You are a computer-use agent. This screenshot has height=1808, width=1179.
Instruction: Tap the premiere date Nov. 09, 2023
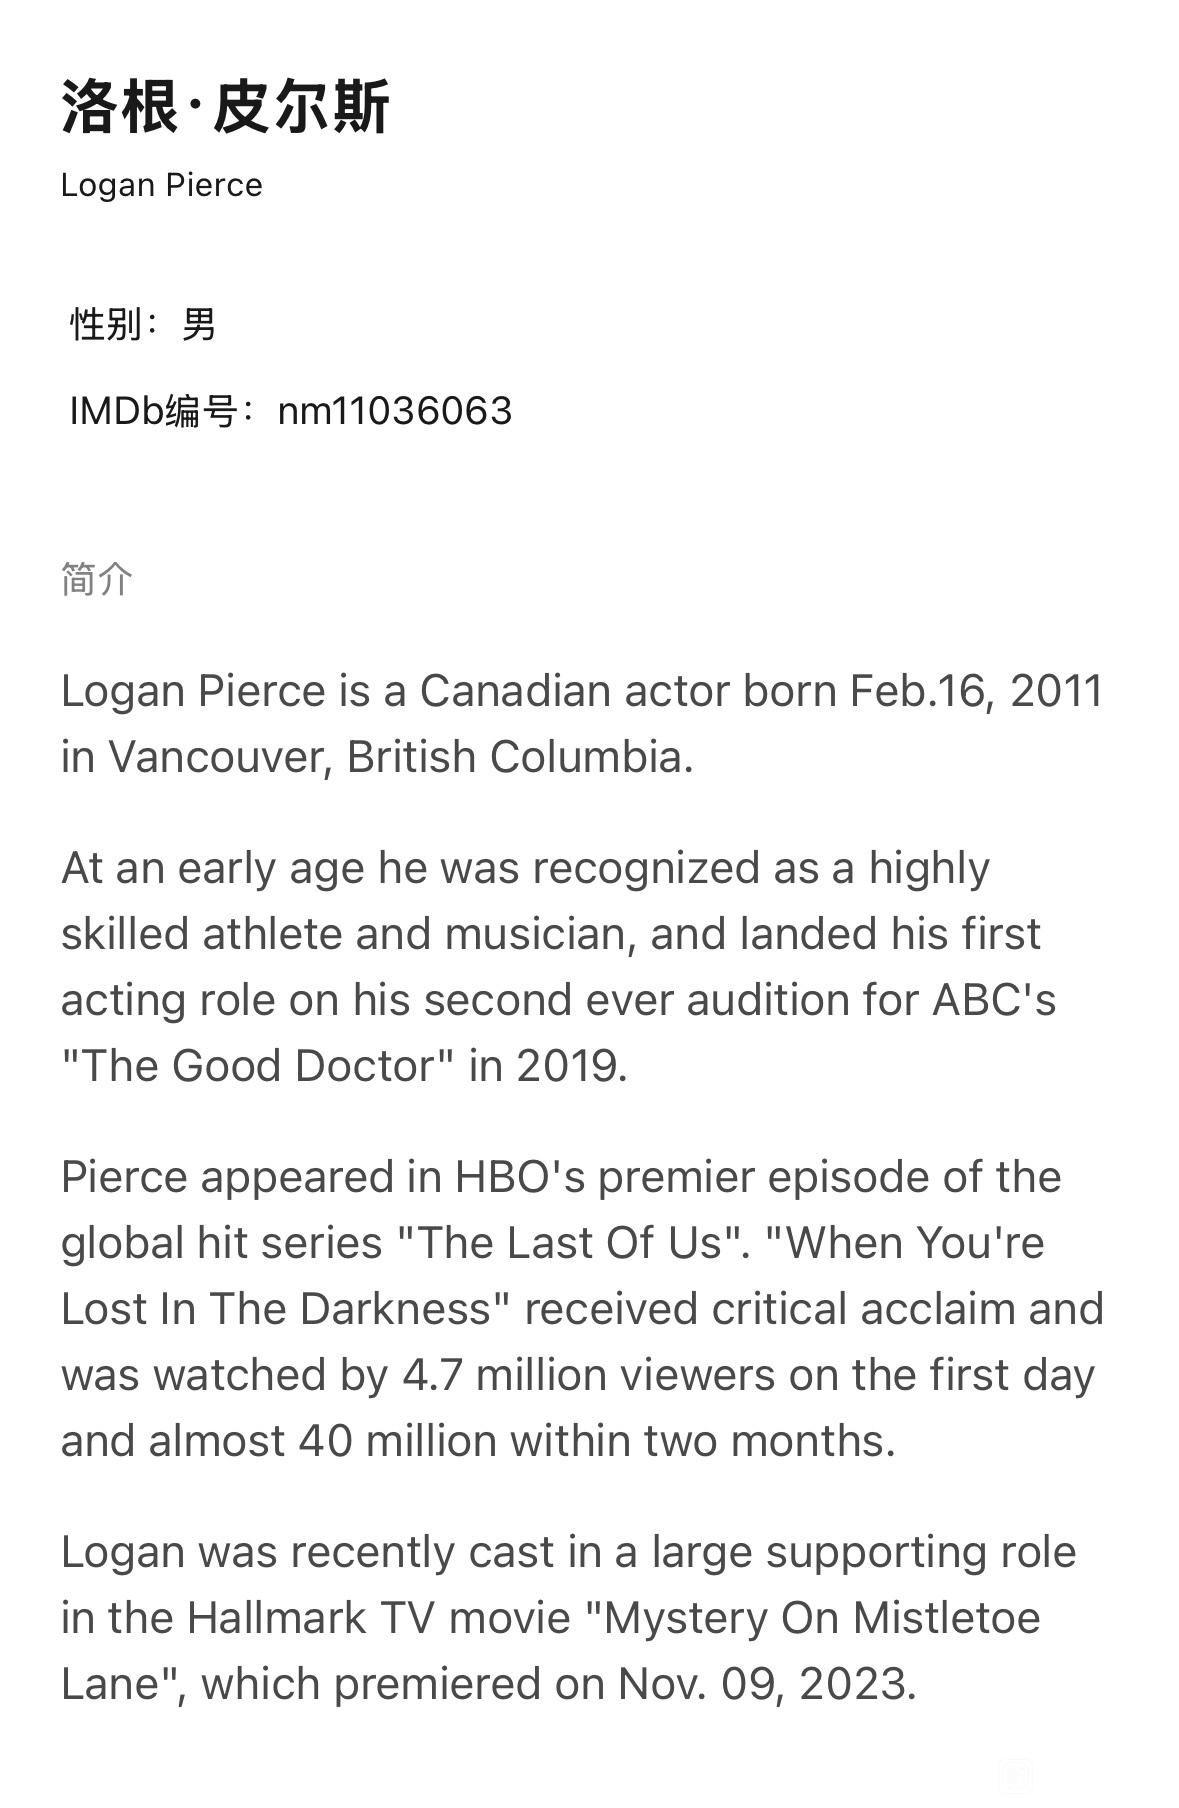[767, 1684]
